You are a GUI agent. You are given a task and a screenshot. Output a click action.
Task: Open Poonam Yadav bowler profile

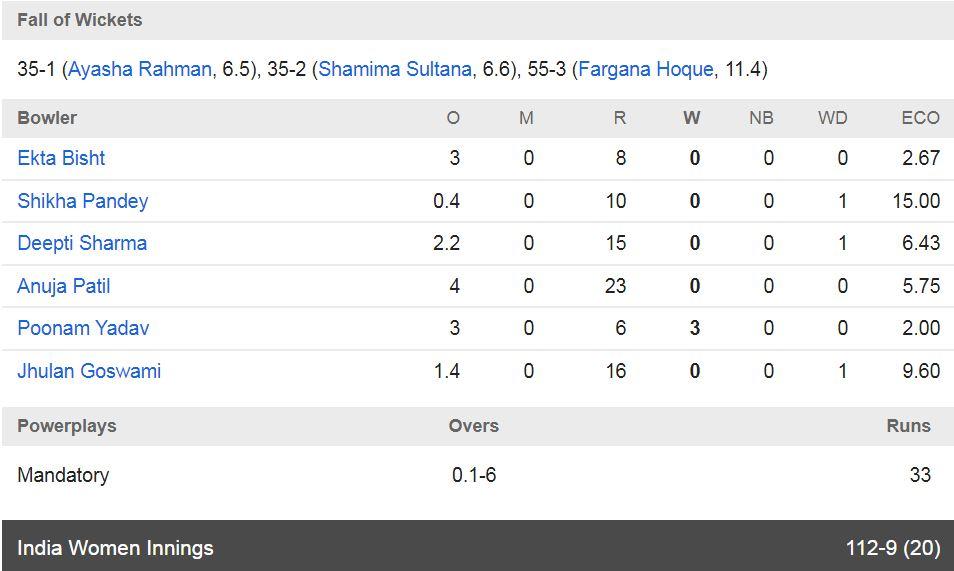pyautogui.click(x=83, y=328)
